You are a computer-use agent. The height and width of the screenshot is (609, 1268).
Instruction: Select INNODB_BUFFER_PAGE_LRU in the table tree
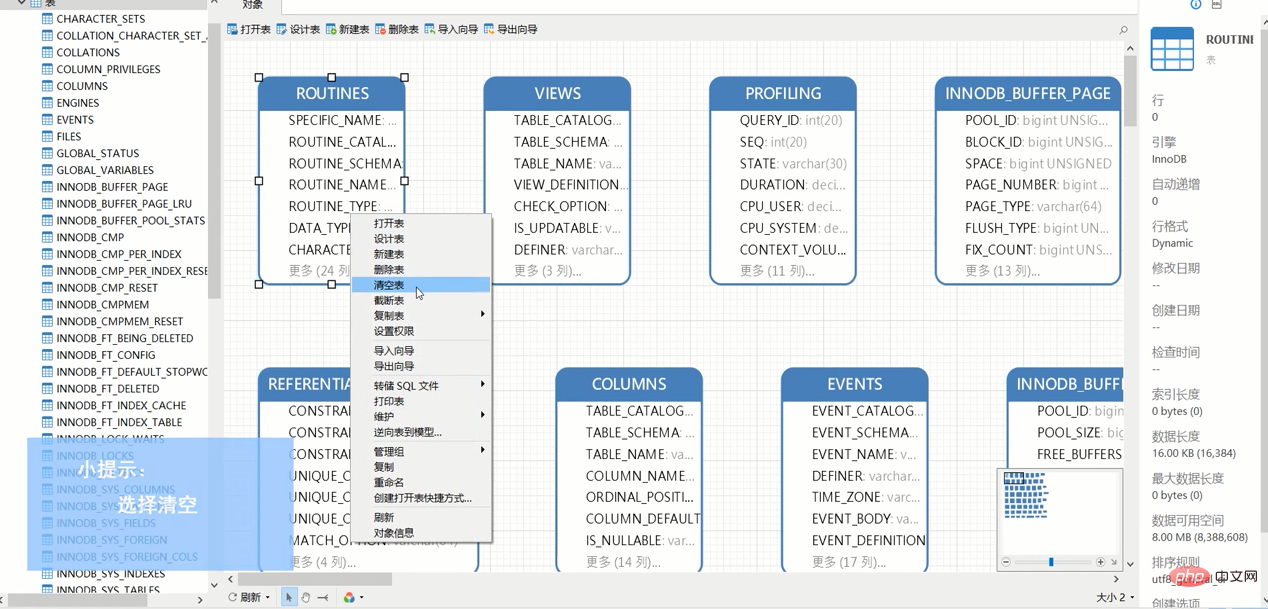click(x=124, y=204)
